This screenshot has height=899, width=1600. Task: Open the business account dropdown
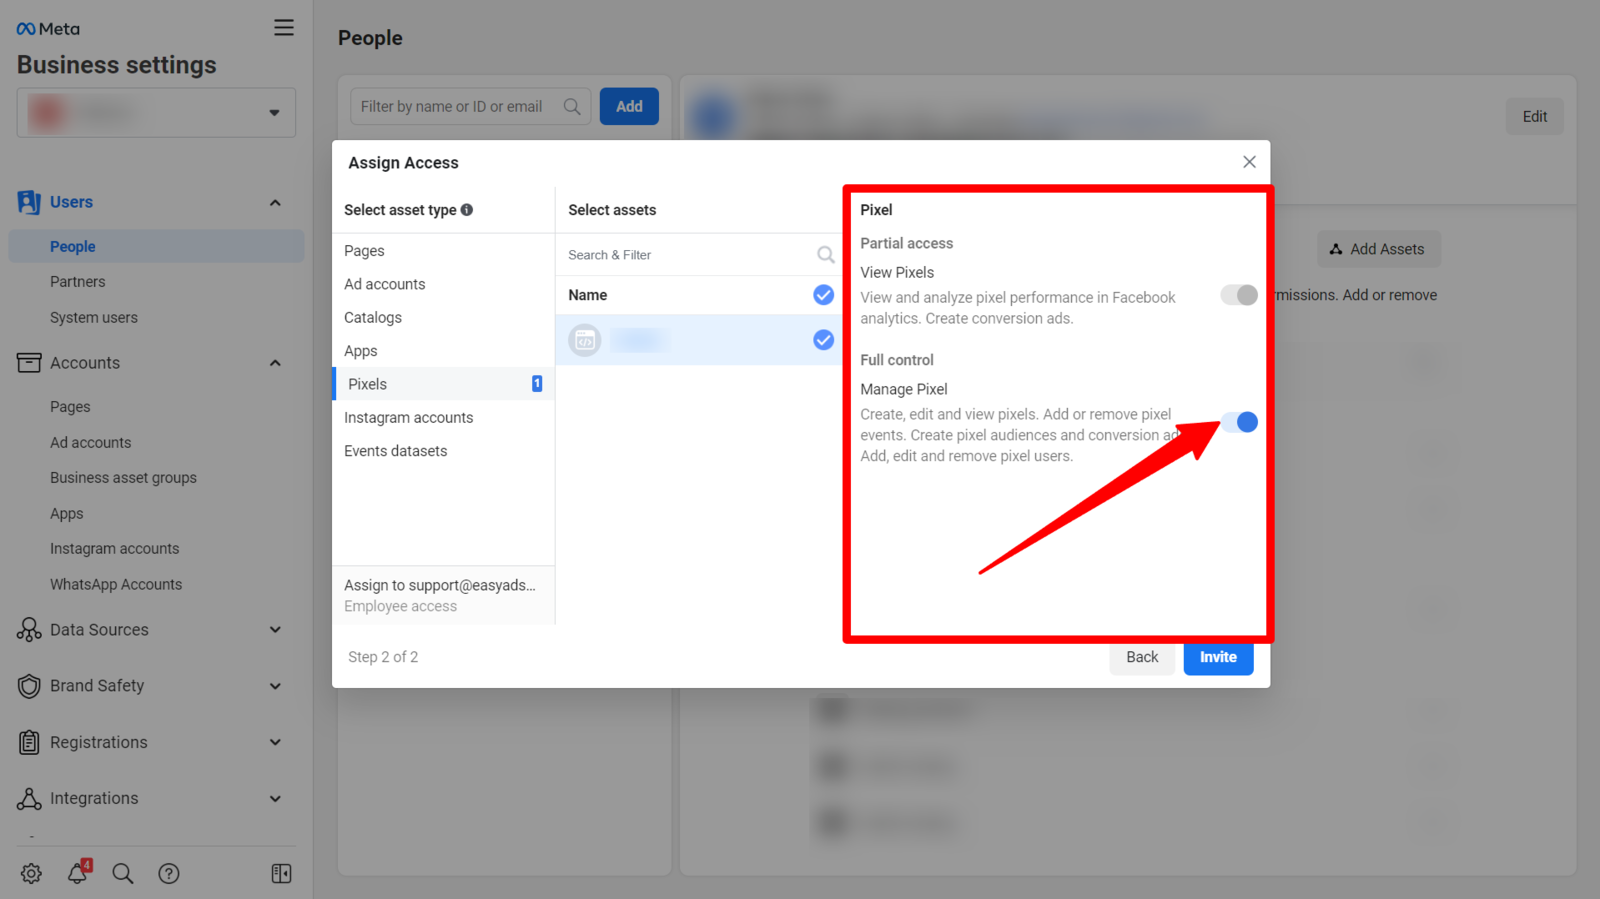coord(156,113)
